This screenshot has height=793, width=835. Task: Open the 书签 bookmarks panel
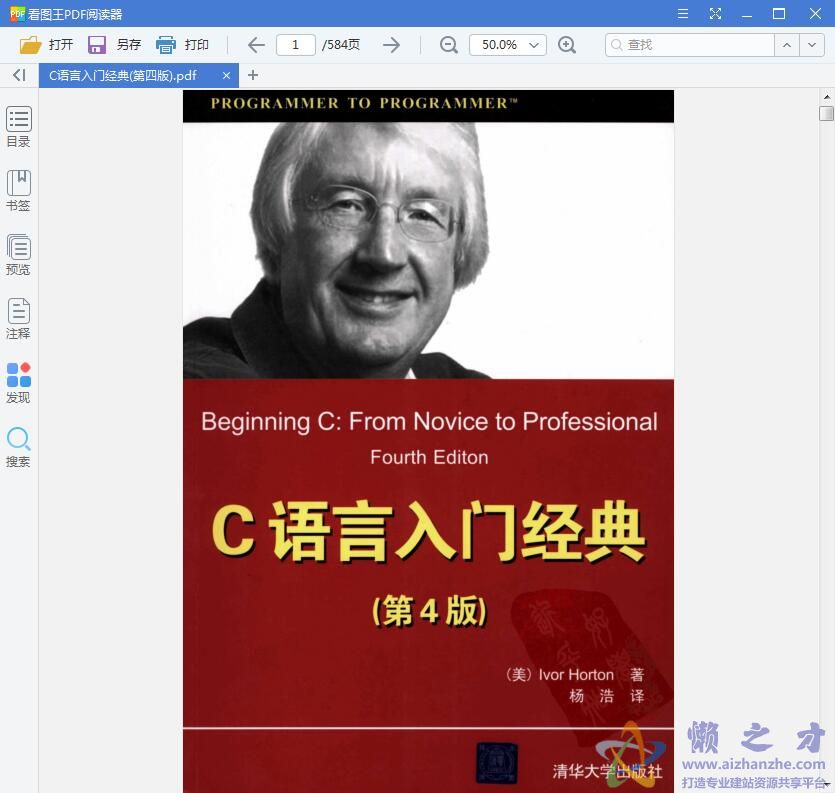pyautogui.click(x=19, y=191)
